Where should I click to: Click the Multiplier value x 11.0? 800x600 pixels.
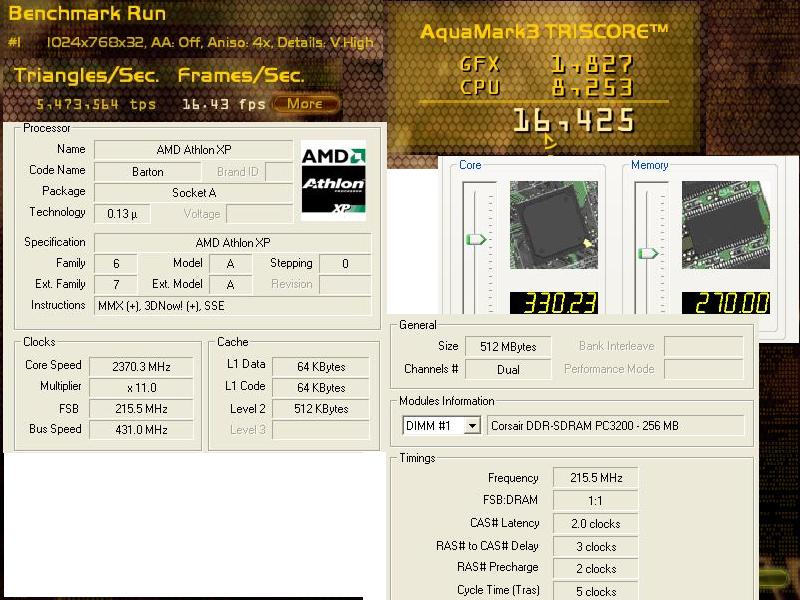[141, 388]
